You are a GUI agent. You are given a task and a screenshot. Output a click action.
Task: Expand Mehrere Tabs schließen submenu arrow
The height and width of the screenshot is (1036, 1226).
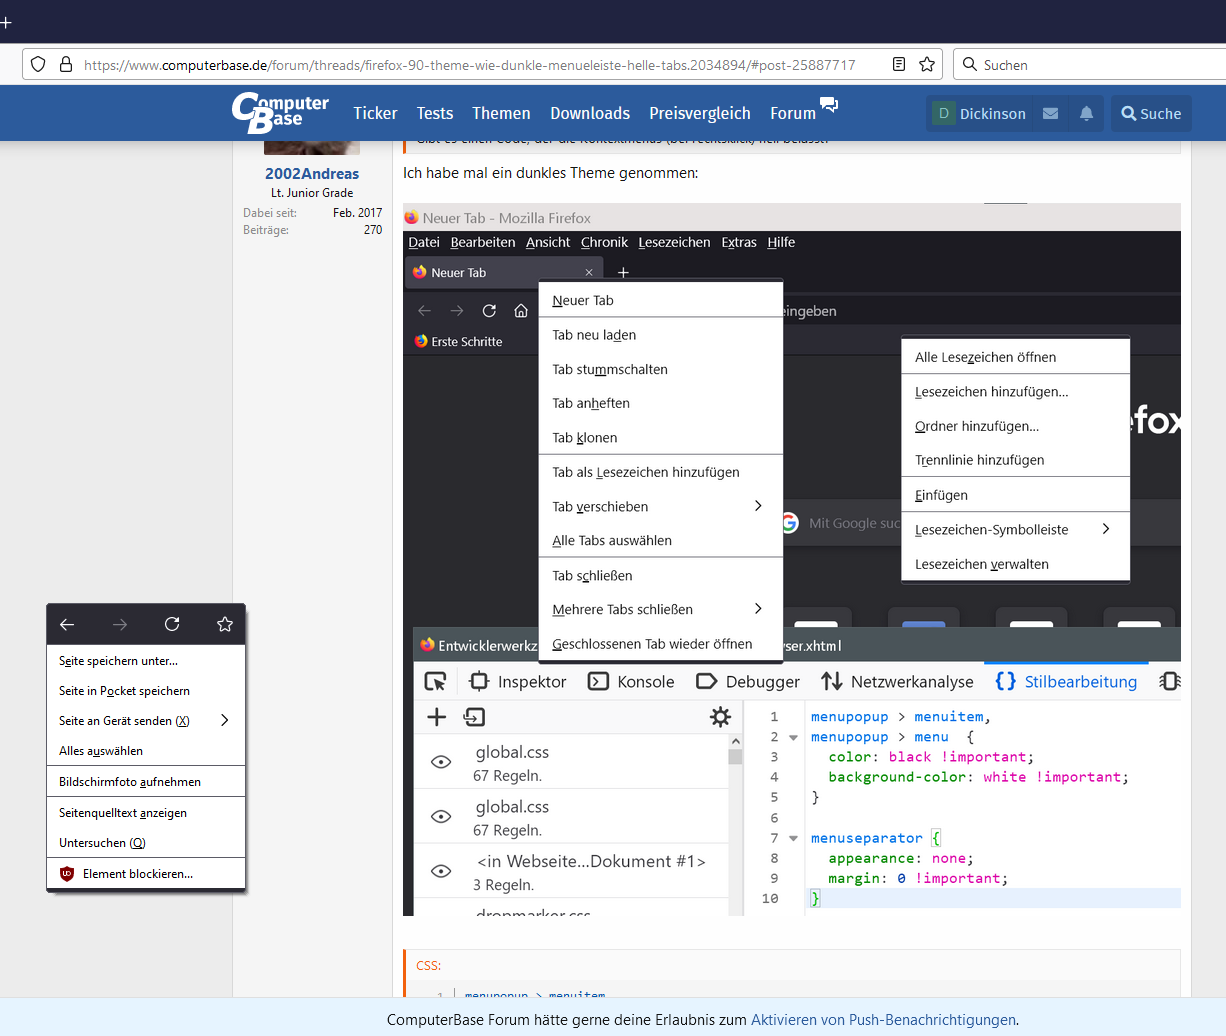click(x=758, y=608)
